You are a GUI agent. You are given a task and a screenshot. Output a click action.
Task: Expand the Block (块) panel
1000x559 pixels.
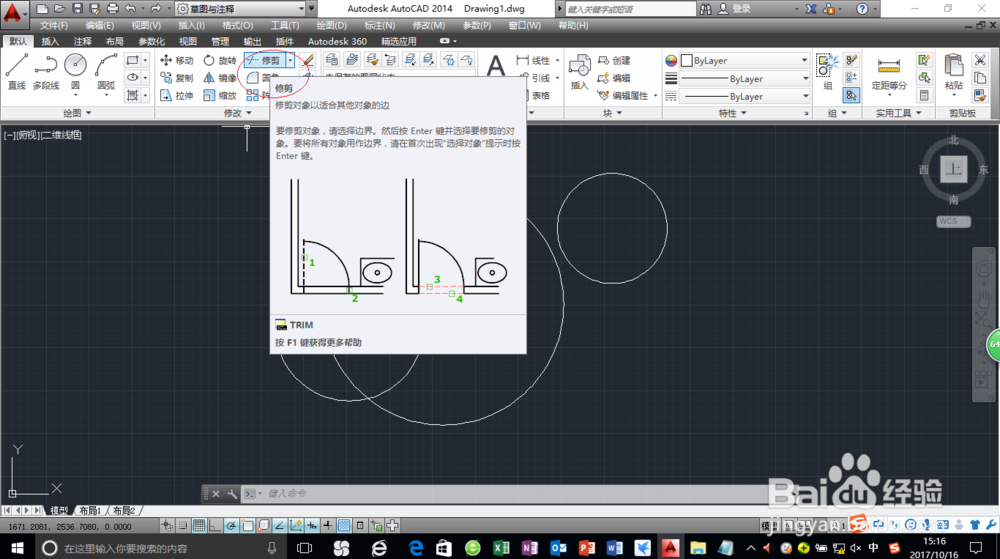[612, 113]
